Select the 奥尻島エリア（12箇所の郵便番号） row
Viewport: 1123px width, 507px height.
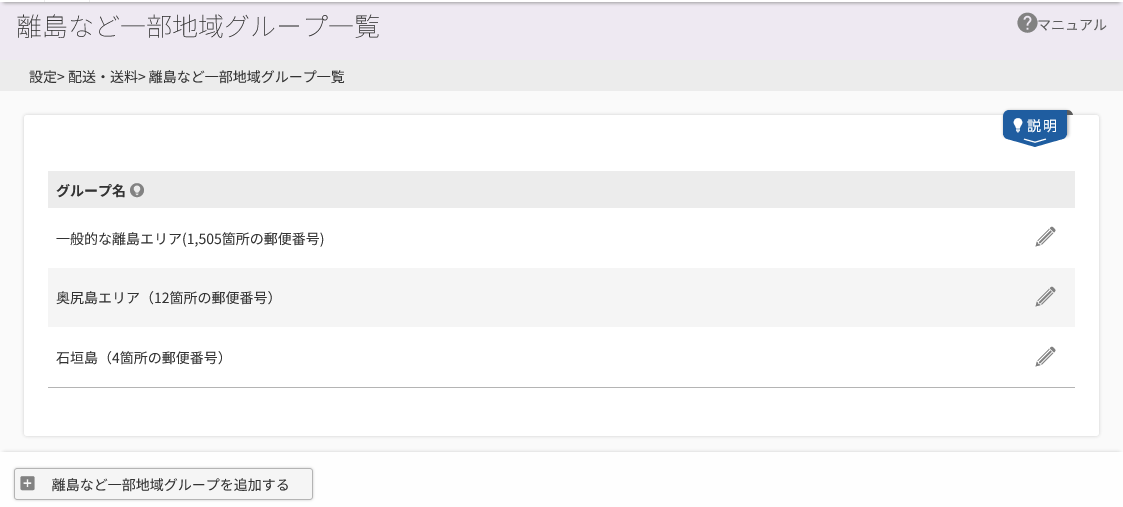click(x=562, y=298)
